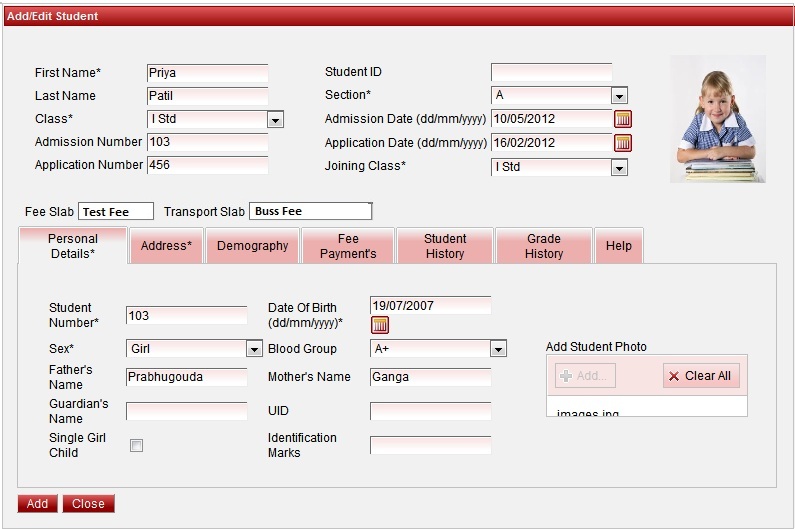Click the student photo thumbnail
Image resolution: width=795 pixels, height=529 pixels.
[717, 119]
